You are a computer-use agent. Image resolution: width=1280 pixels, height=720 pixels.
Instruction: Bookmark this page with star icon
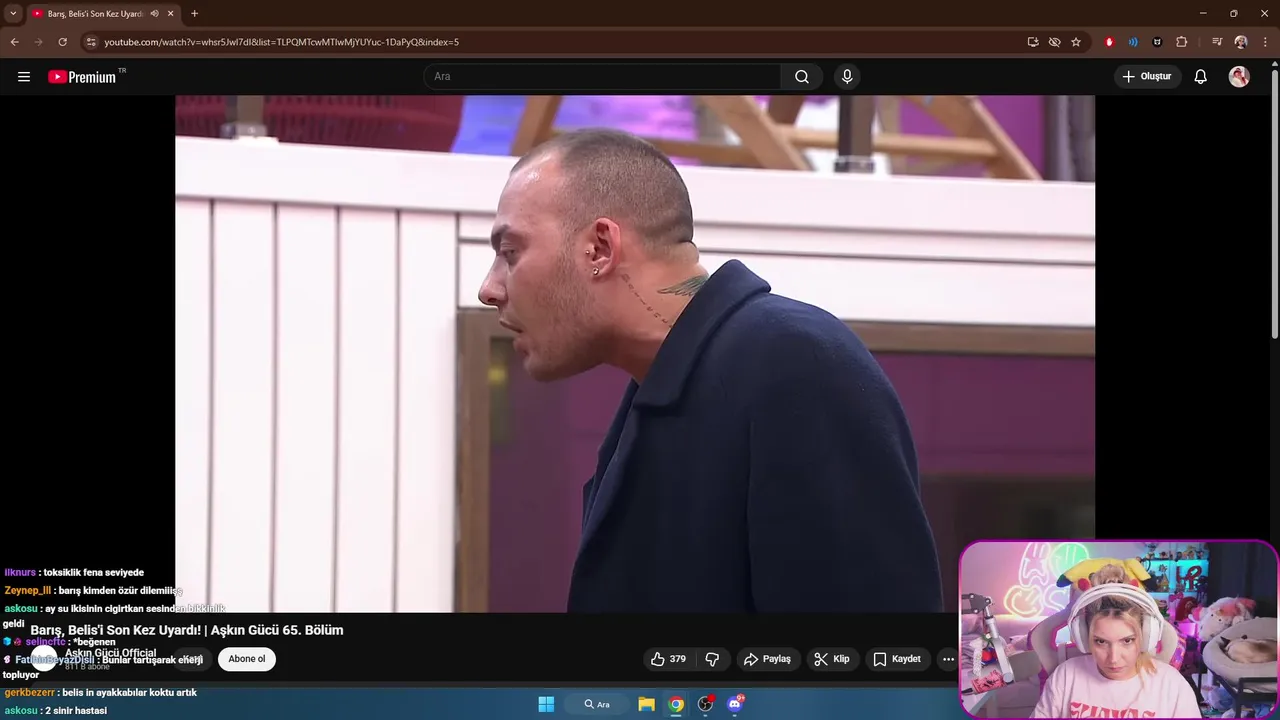tap(1076, 42)
